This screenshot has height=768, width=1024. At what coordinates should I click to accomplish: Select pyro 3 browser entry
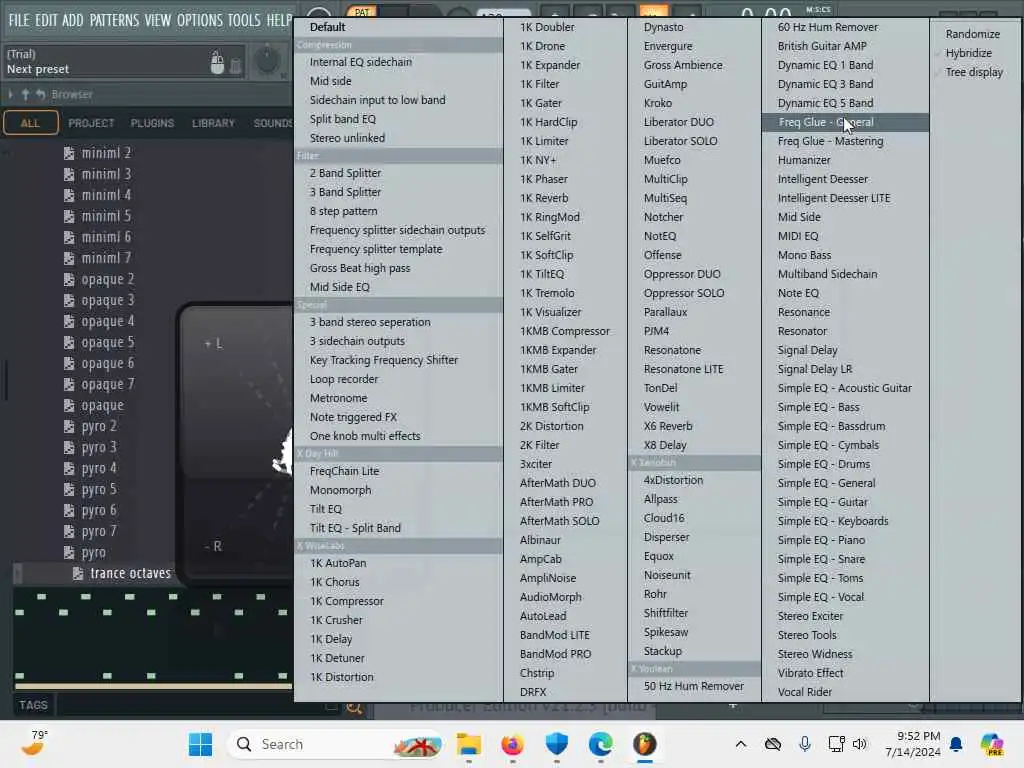click(x=99, y=447)
